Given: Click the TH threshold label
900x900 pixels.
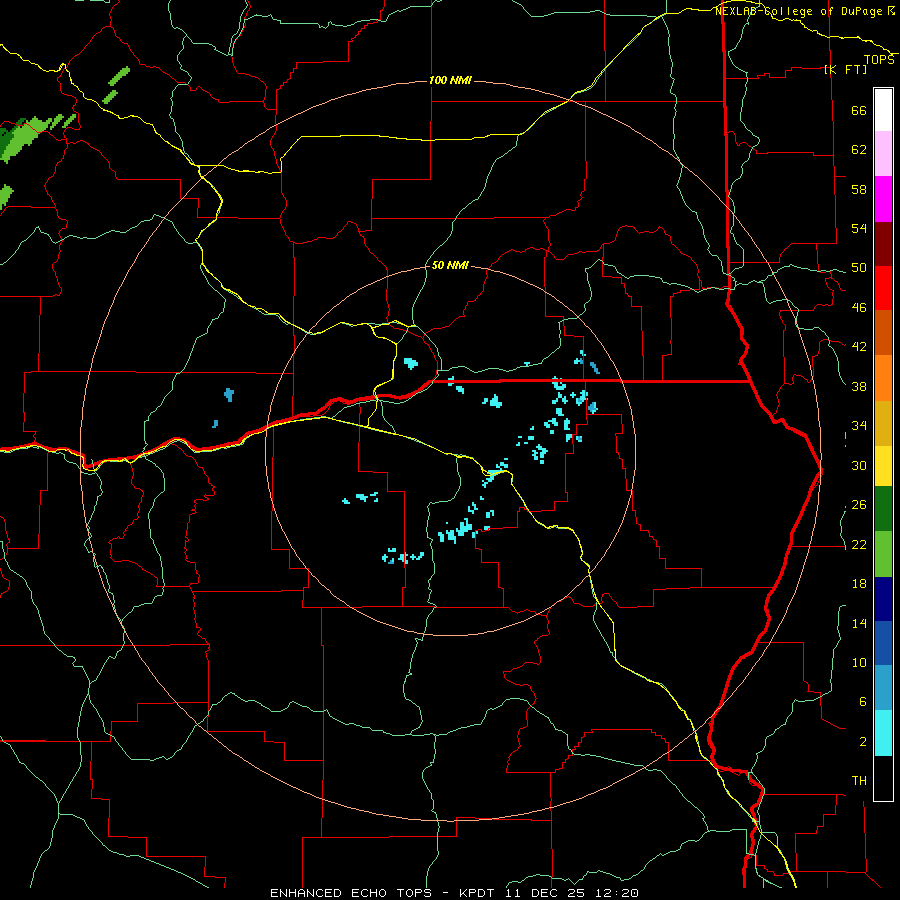Looking at the screenshot, I should click(x=859, y=781).
